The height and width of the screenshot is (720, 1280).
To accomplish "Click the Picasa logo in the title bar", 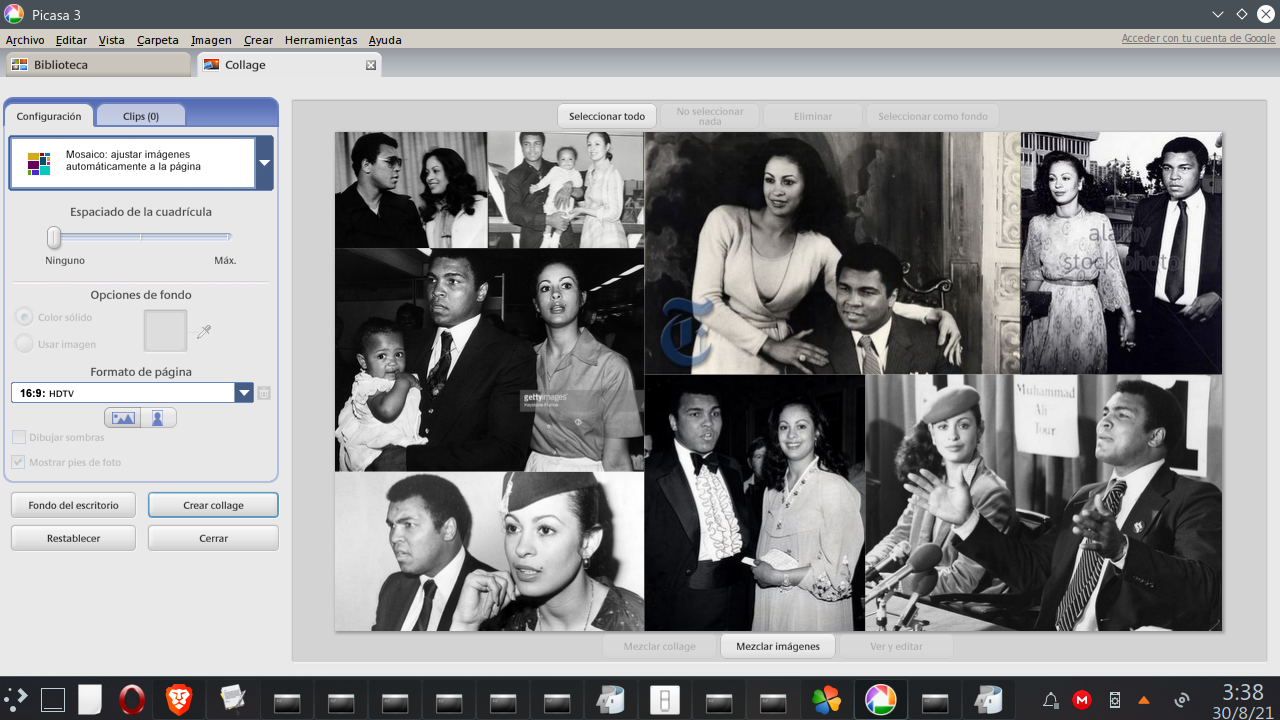I will tap(13, 14).
